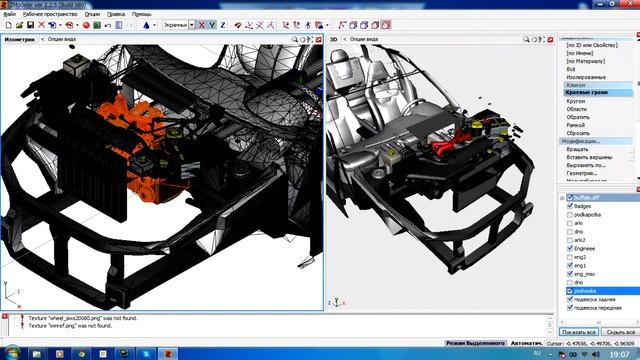Screen dimensions: 640x360
Task: Open the green materials editor icon
Action: [x=97, y=25]
